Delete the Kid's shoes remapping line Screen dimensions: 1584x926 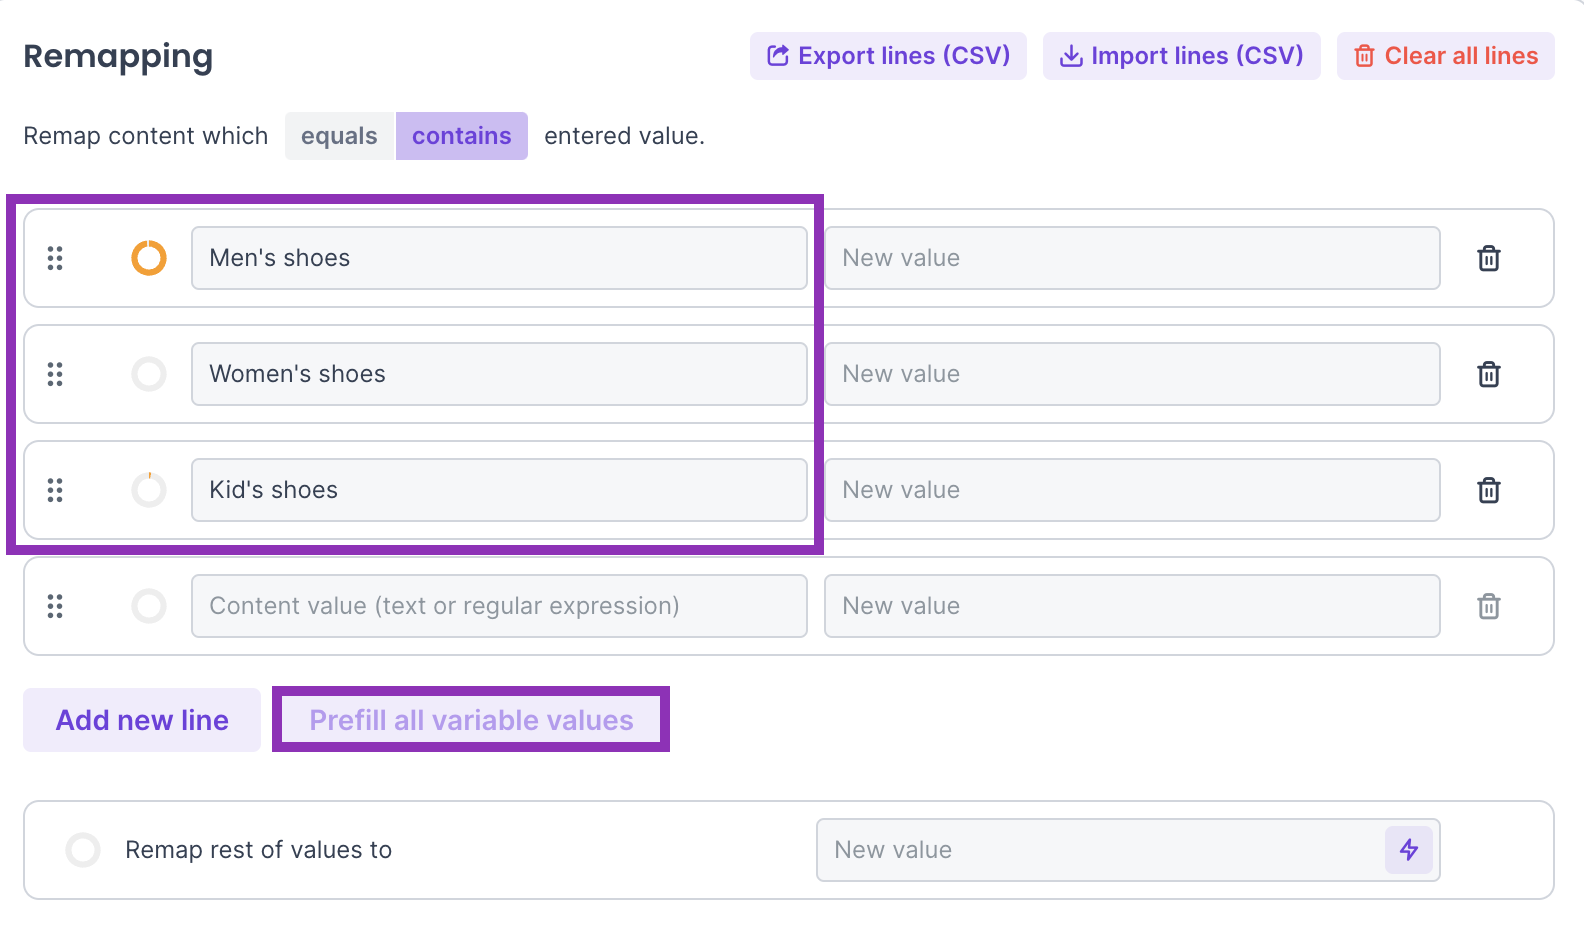tap(1489, 490)
